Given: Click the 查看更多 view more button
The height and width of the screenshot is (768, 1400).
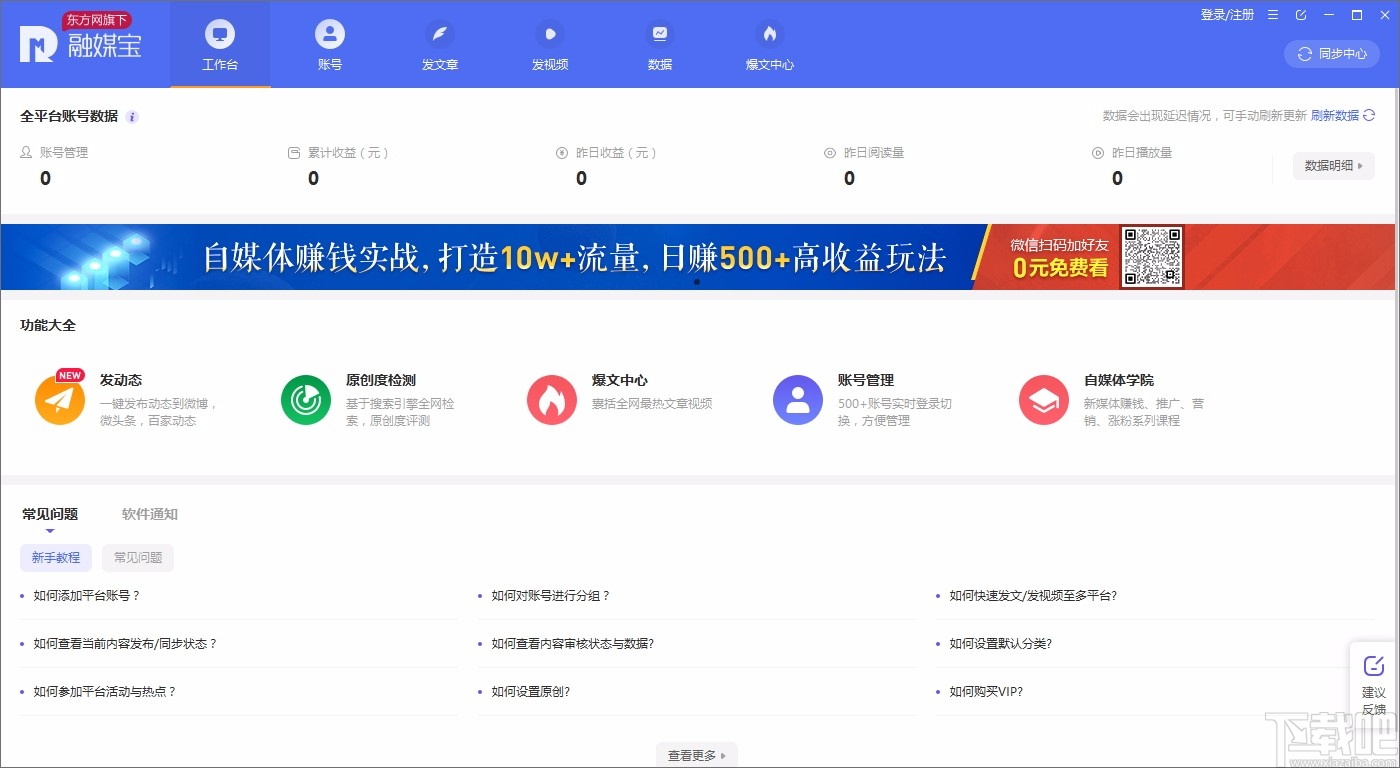Looking at the screenshot, I should tap(696, 754).
